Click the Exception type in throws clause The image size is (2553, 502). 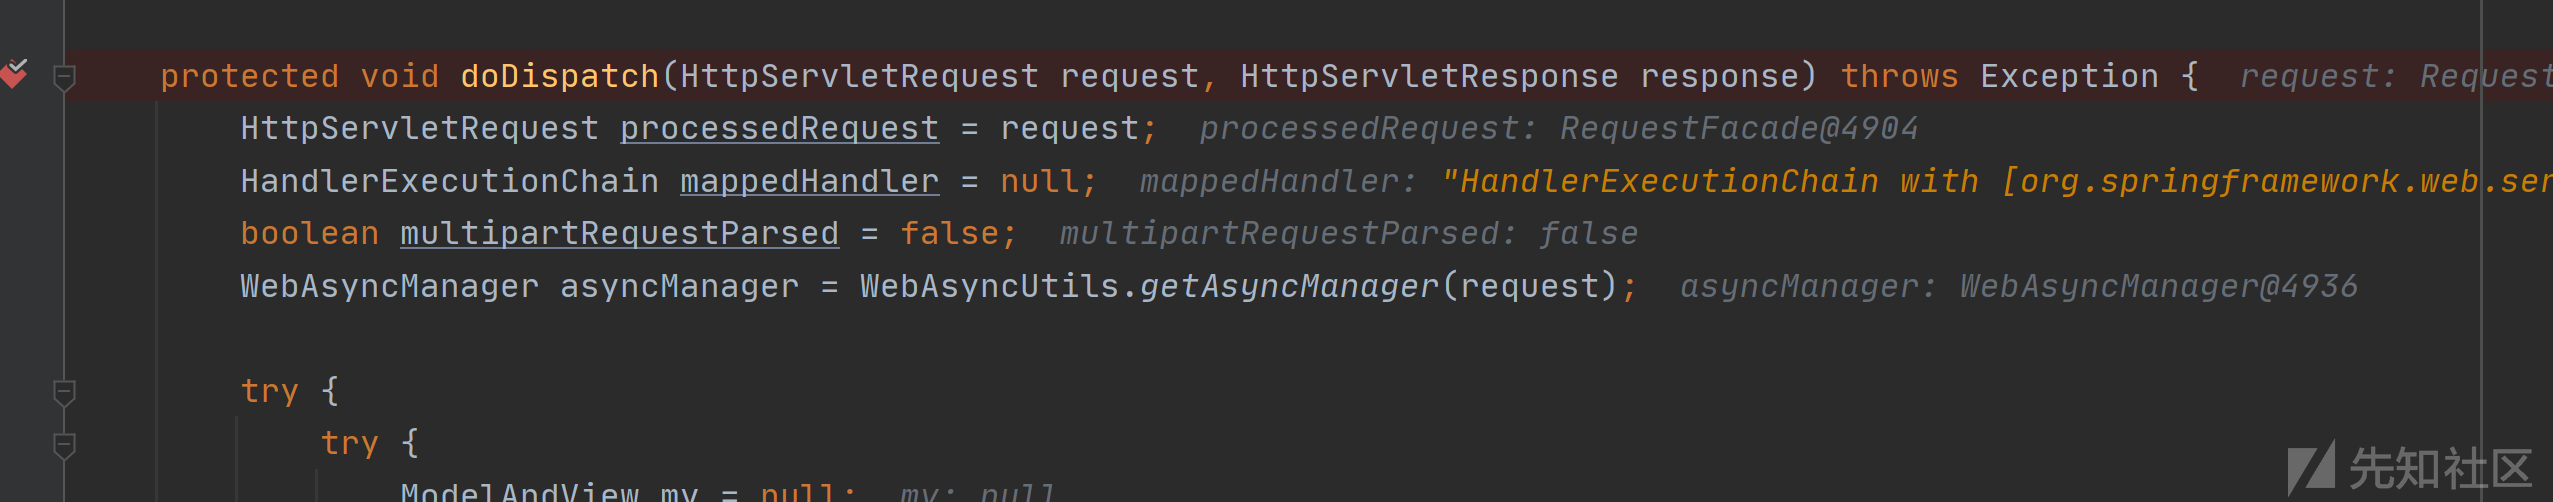(x=2069, y=77)
